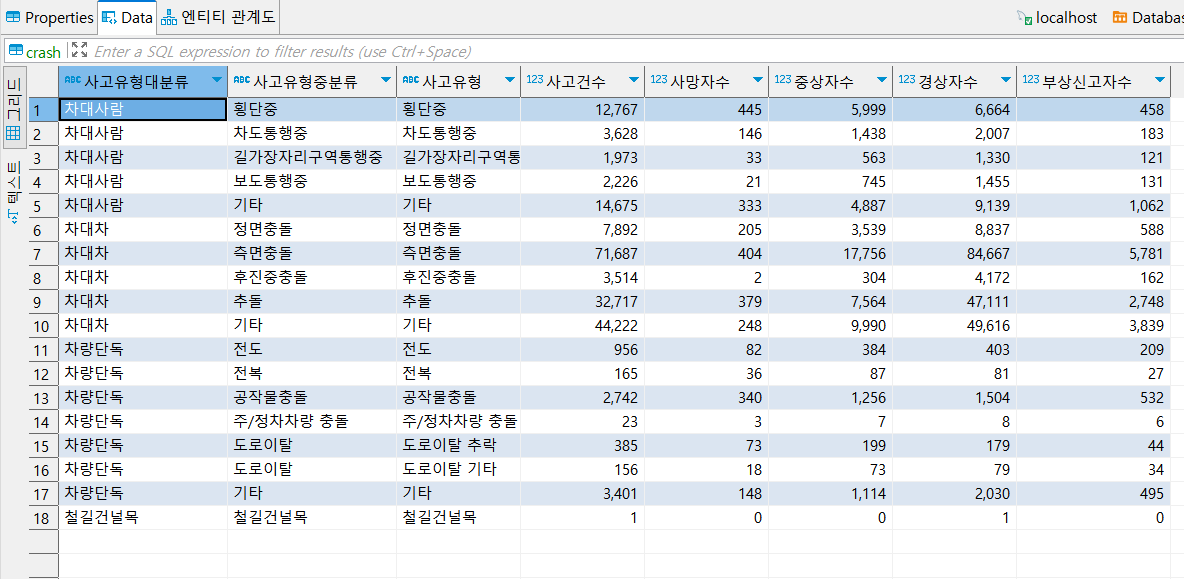Image resolution: width=1184 pixels, height=579 pixels.
Task: Switch to the Properties tab
Action: [x=49, y=17]
